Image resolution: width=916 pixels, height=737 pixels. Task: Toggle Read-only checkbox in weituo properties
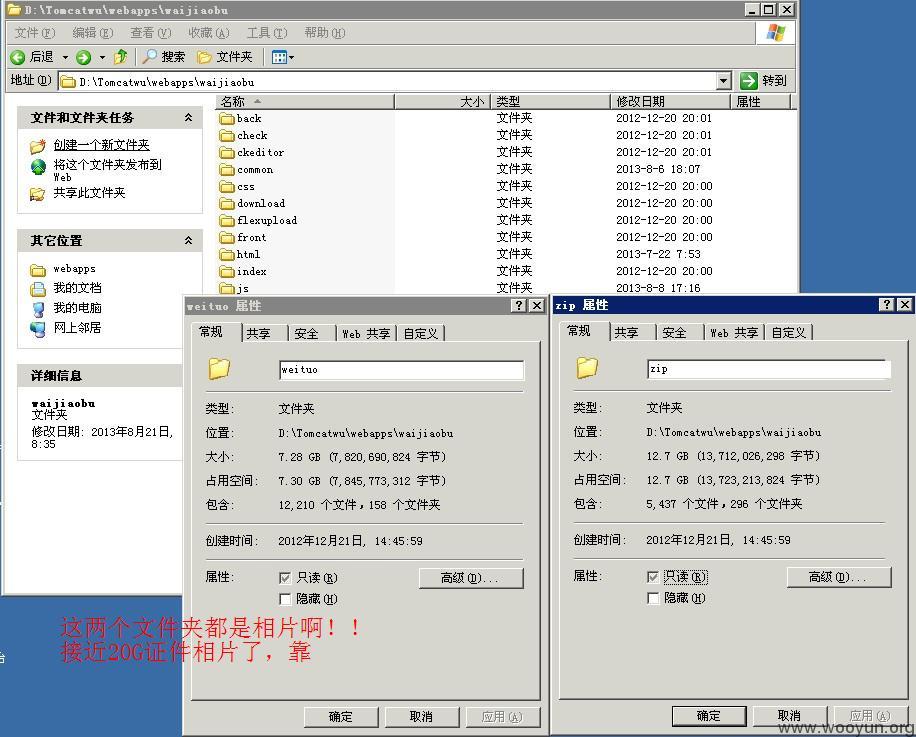tap(285, 578)
